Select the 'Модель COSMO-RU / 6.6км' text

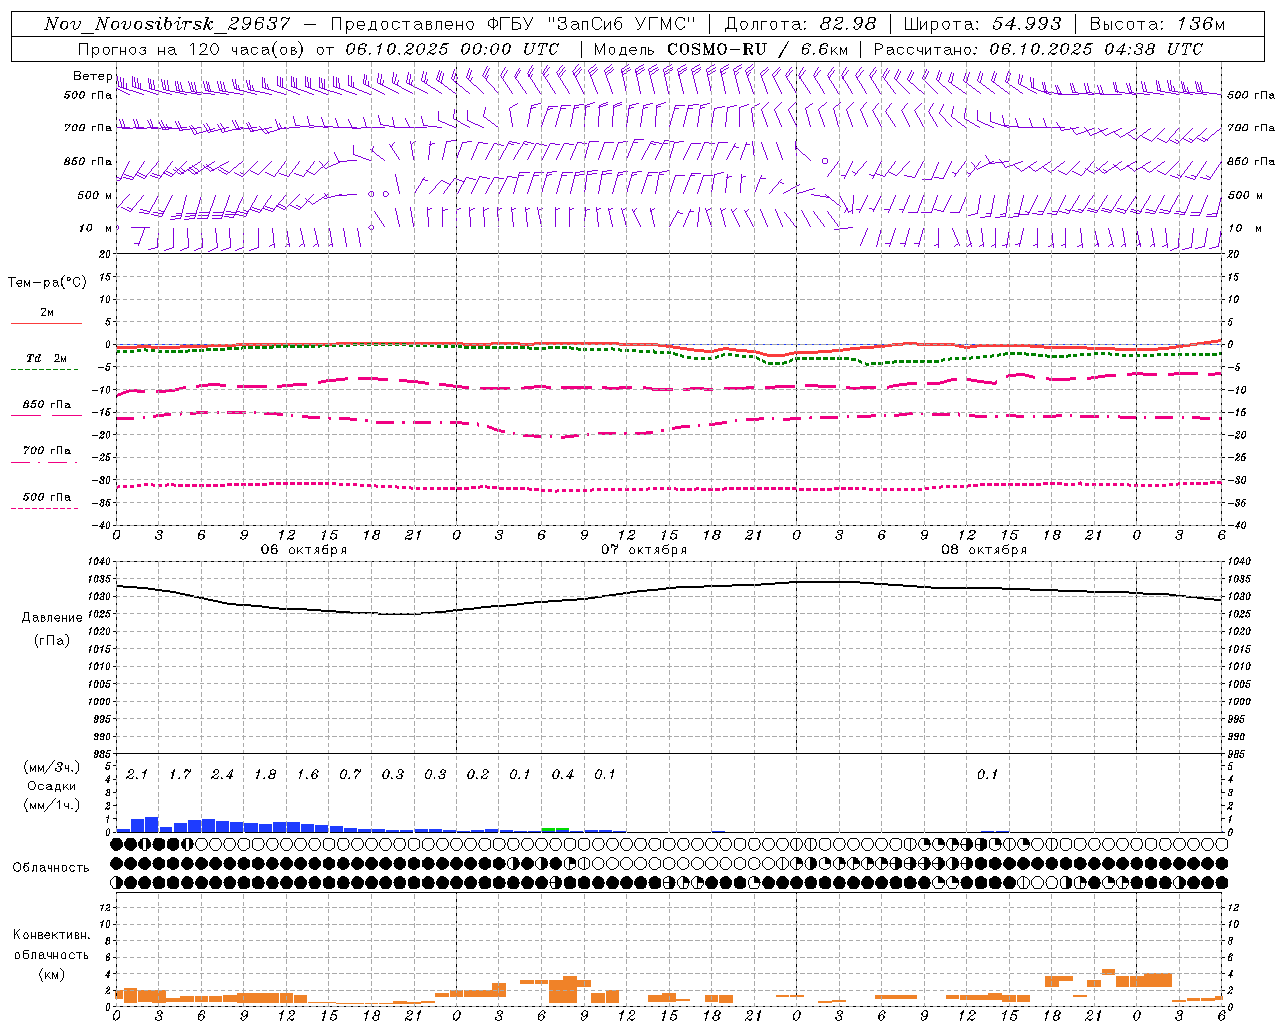(x=720, y=49)
